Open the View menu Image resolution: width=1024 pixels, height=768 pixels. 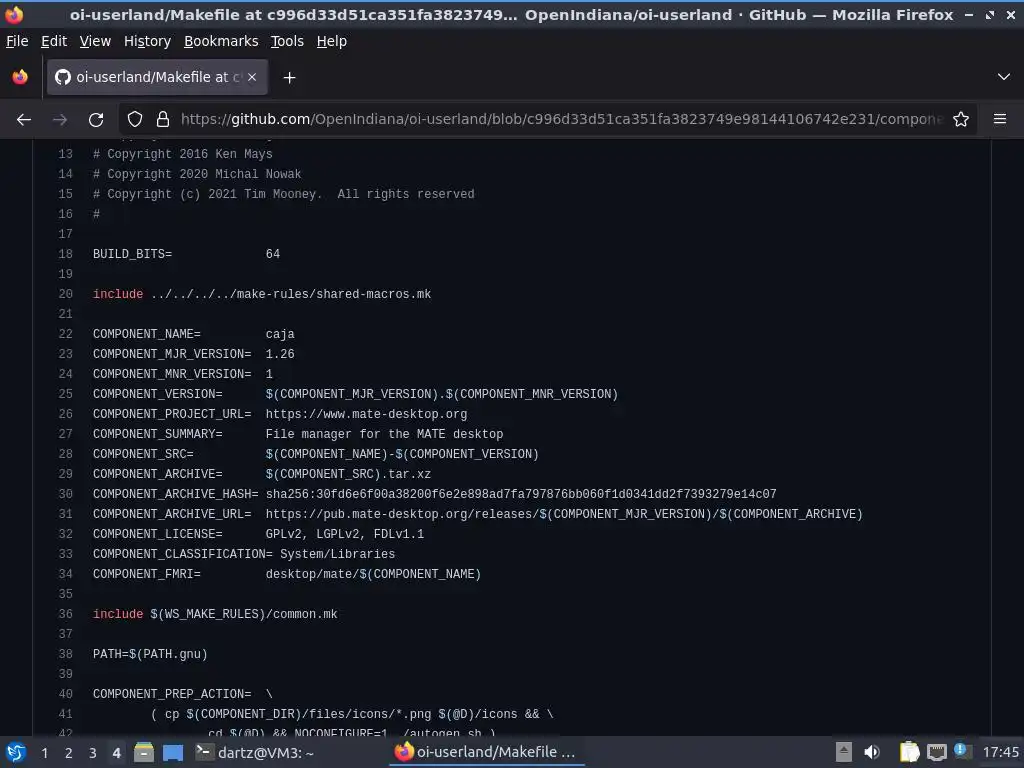(x=95, y=41)
